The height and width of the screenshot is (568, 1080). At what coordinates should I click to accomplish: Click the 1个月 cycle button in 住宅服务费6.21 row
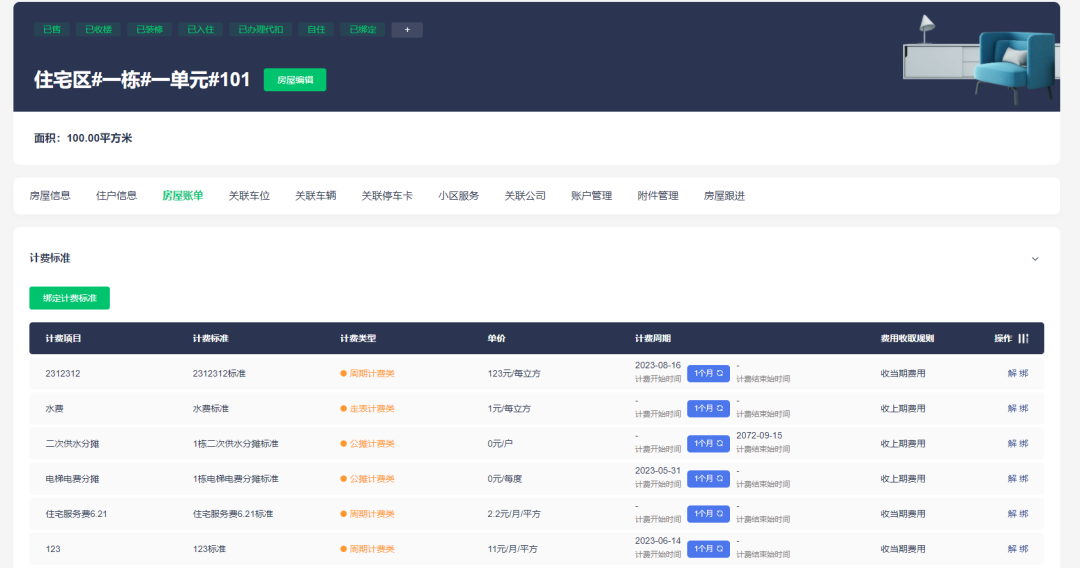pos(708,513)
